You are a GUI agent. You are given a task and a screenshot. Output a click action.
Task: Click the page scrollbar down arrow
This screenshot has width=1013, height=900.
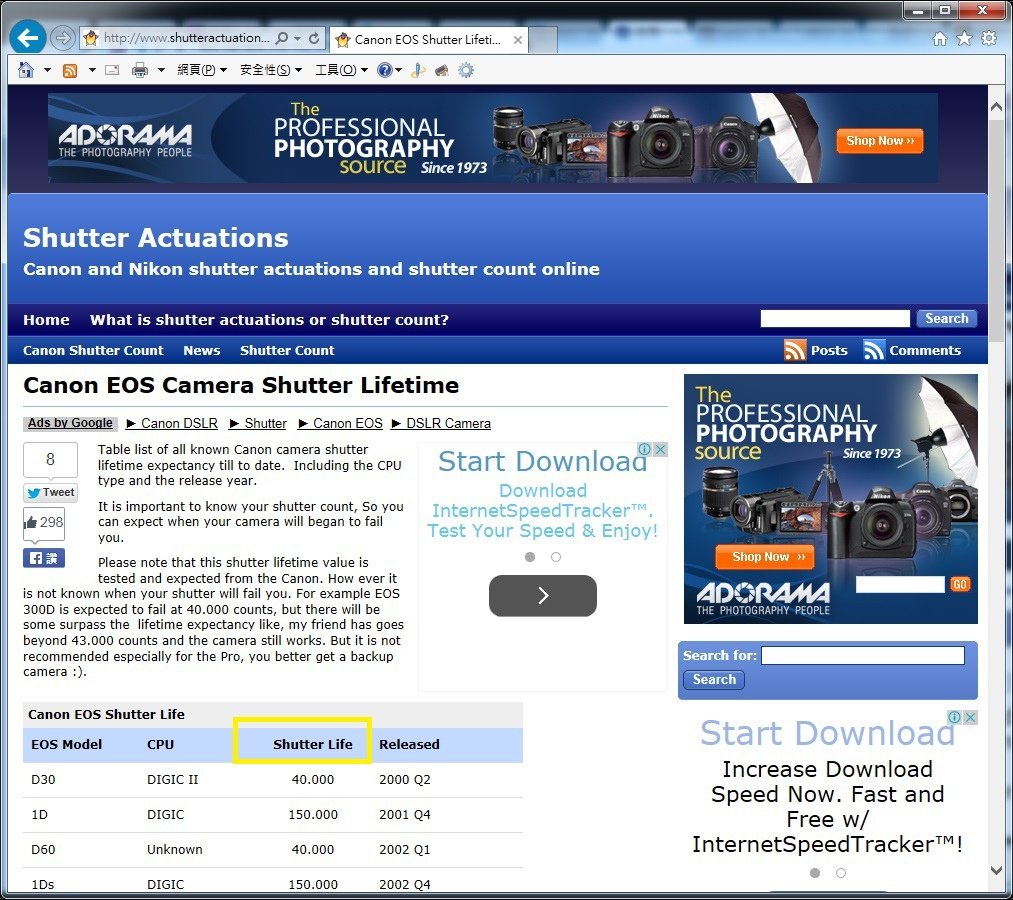[x=996, y=870]
